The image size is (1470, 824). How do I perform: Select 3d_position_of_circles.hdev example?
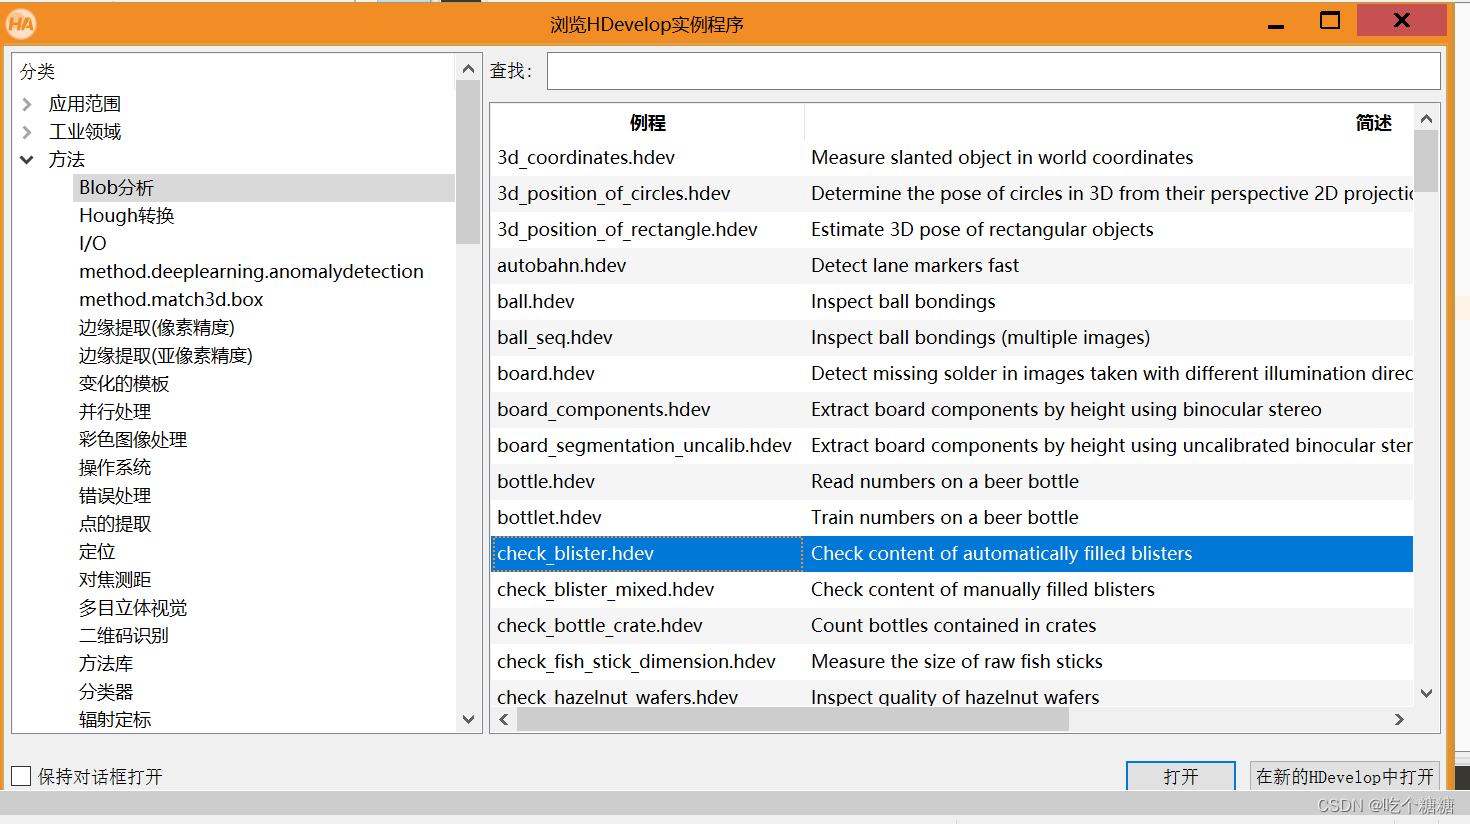(x=614, y=194)
